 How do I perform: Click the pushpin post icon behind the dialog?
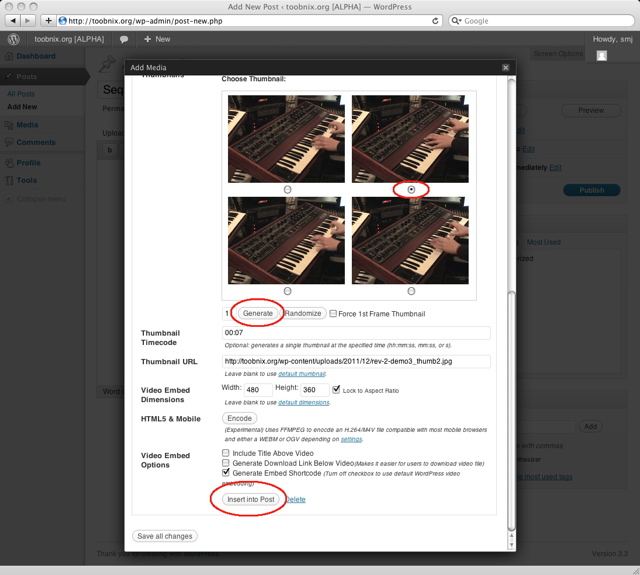pos(107,64)
